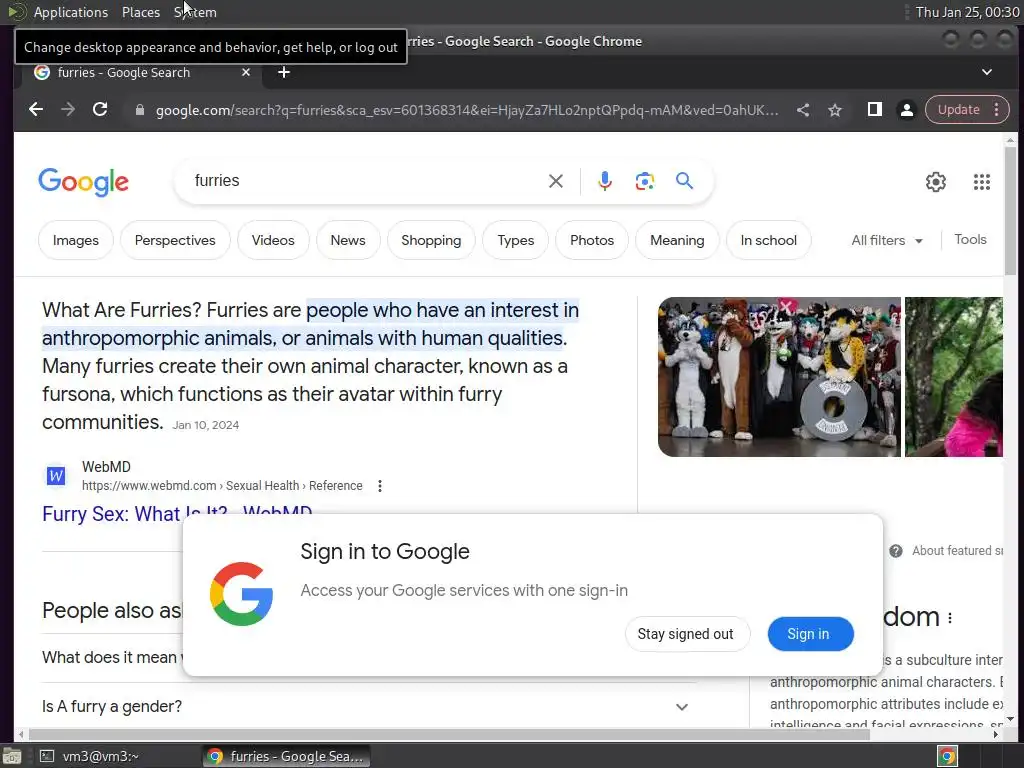Select the Images filter chip
This screenshot has height=768, width=1024.
pos(76,240)
